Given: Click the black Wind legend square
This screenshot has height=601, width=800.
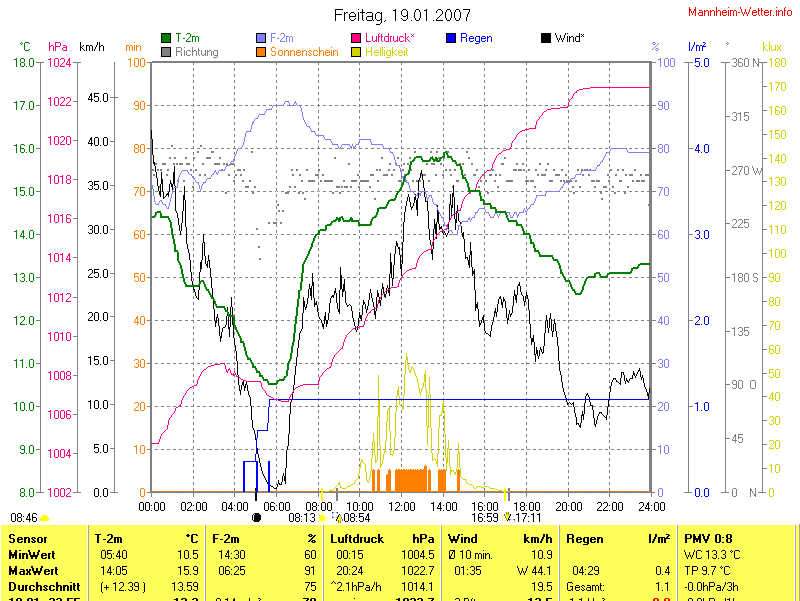Looking at the screenshot, I should tap(546, 39).
